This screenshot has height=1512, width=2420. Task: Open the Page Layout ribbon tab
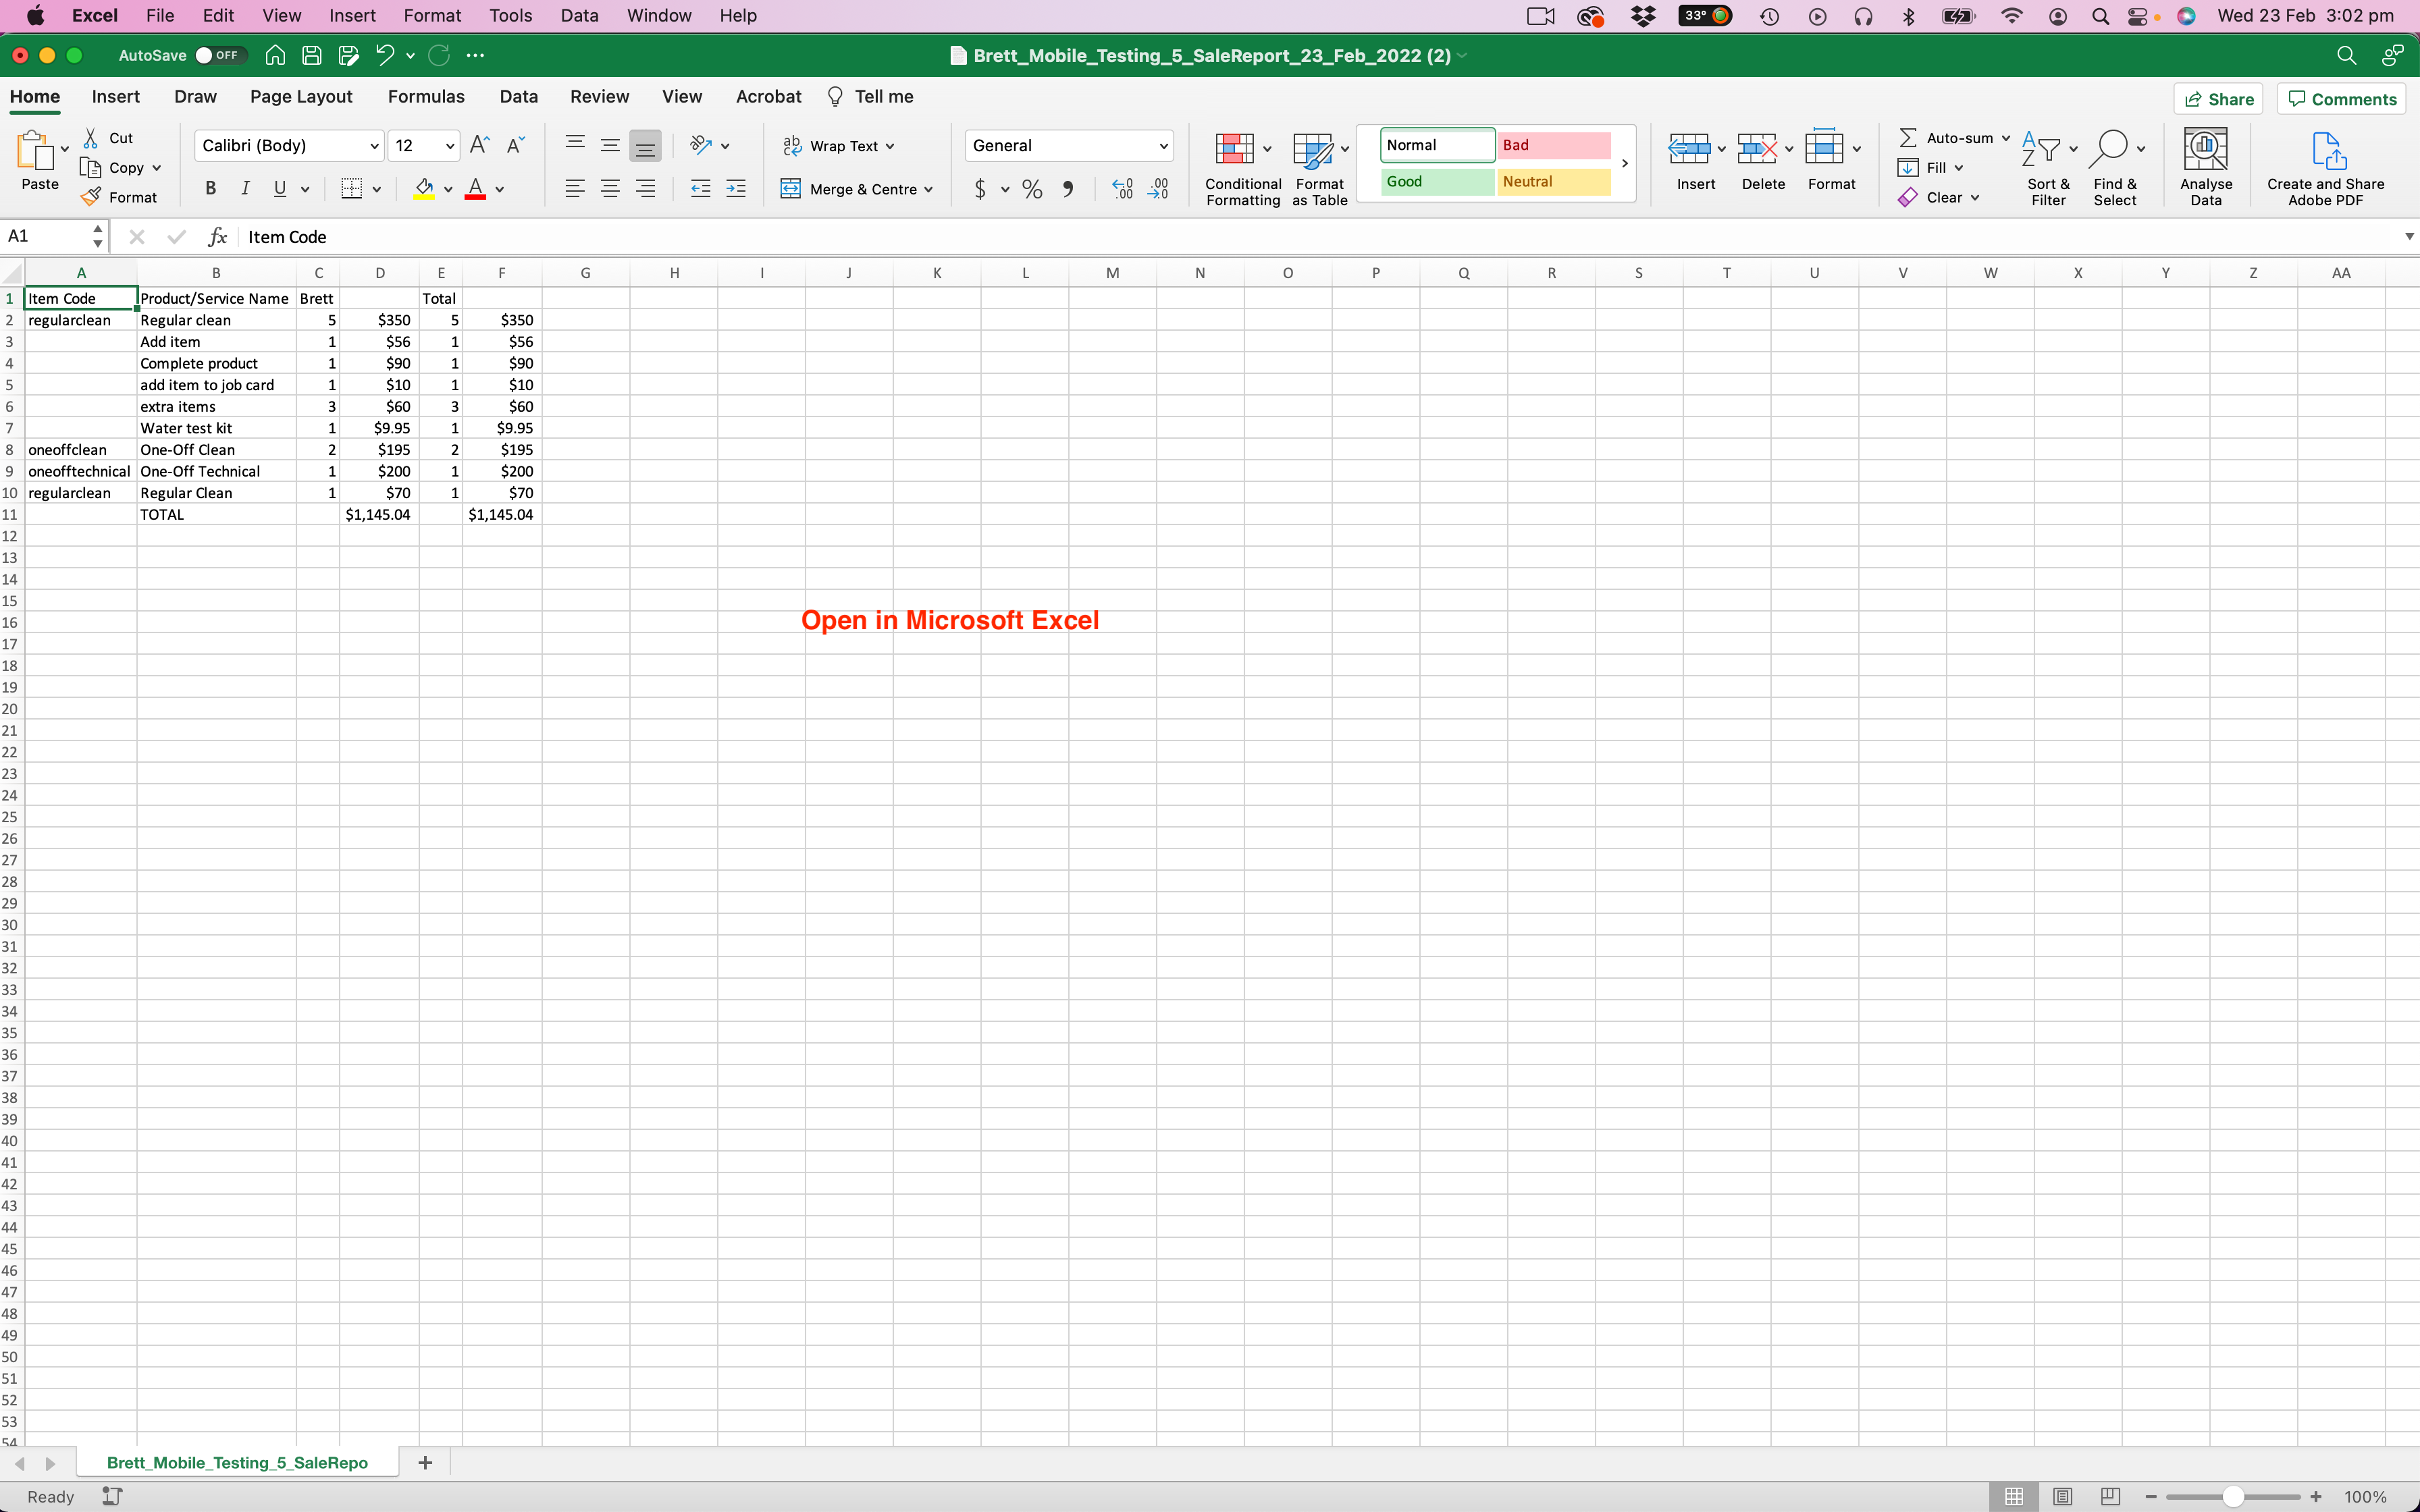pyautogui.click(x=301, y=97)
